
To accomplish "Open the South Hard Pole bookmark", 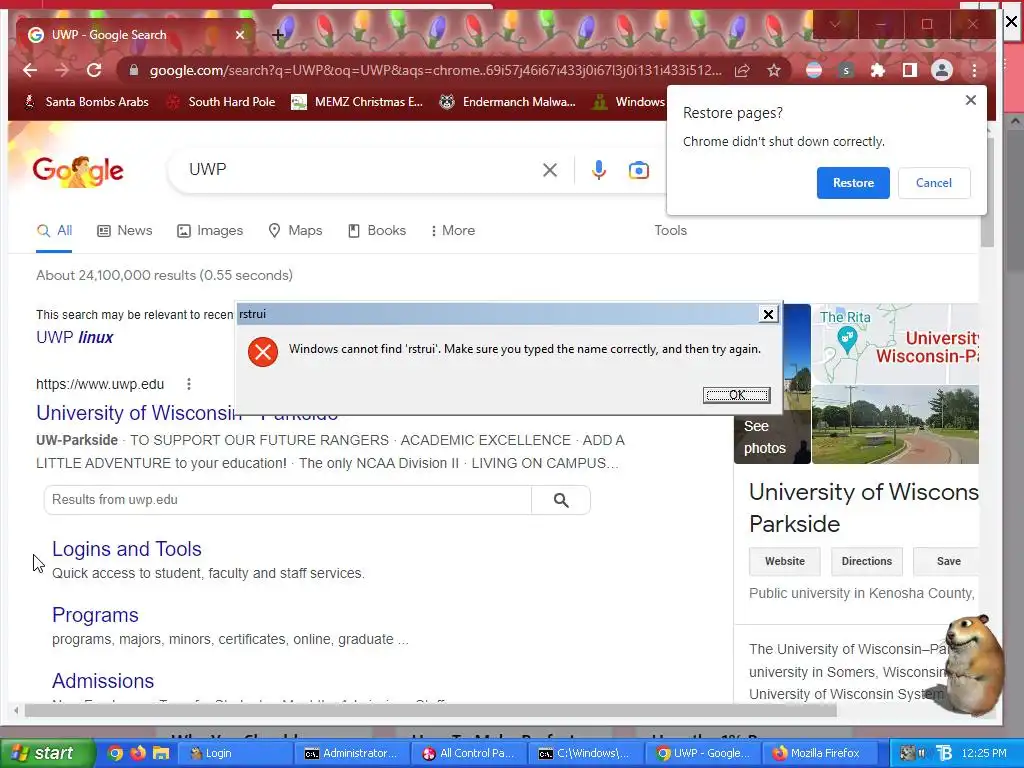I will pyautogui.click(x=221, y=102).
